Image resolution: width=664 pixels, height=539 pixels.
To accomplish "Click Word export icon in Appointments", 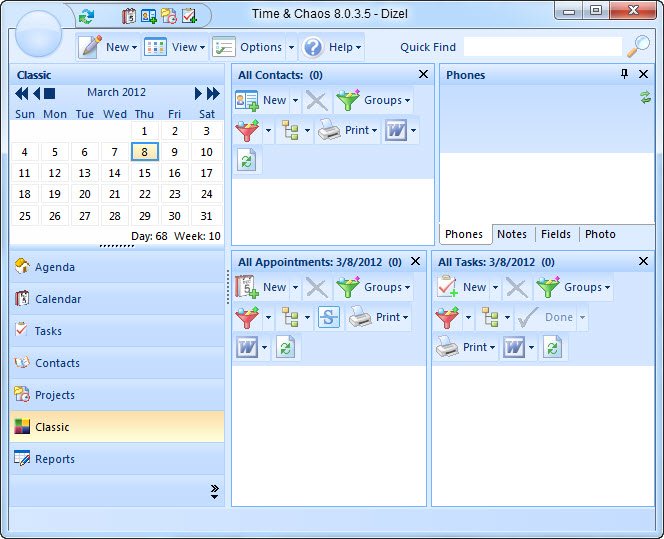I will coord(246,347).
